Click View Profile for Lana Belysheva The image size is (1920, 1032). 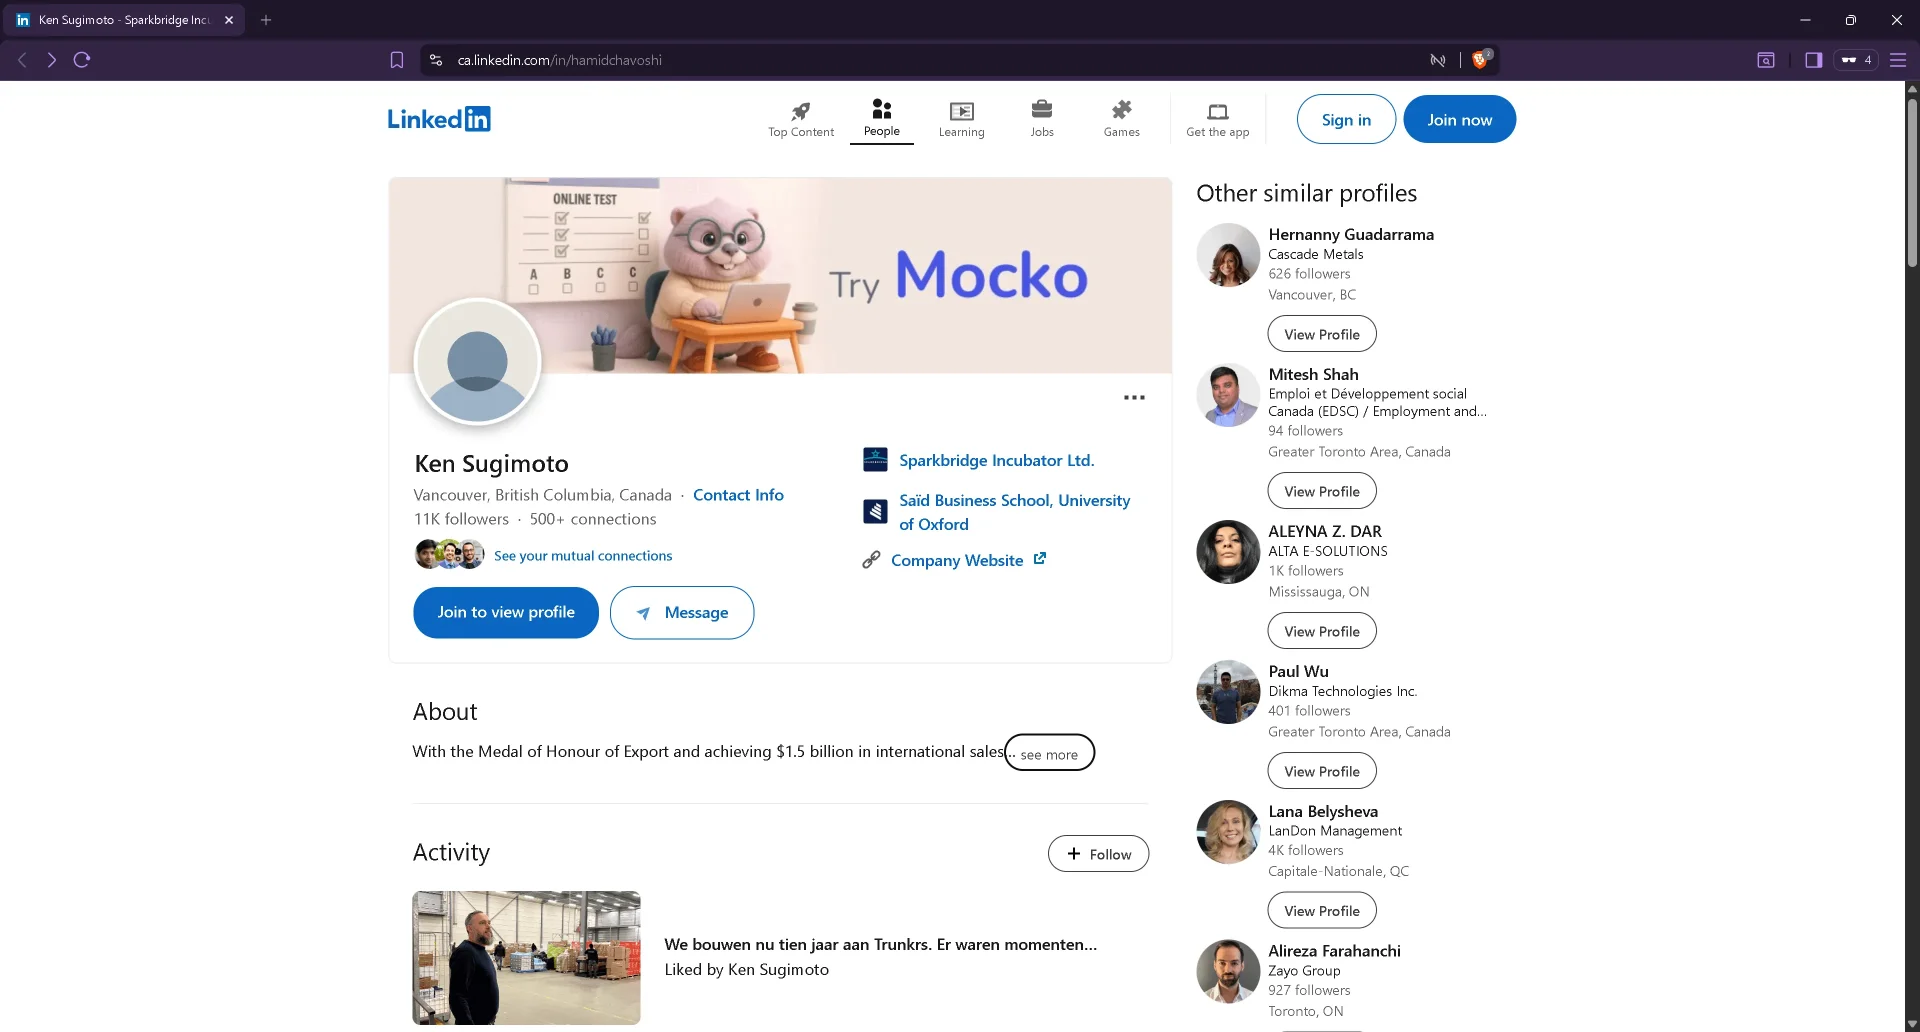coord(1322,910)
